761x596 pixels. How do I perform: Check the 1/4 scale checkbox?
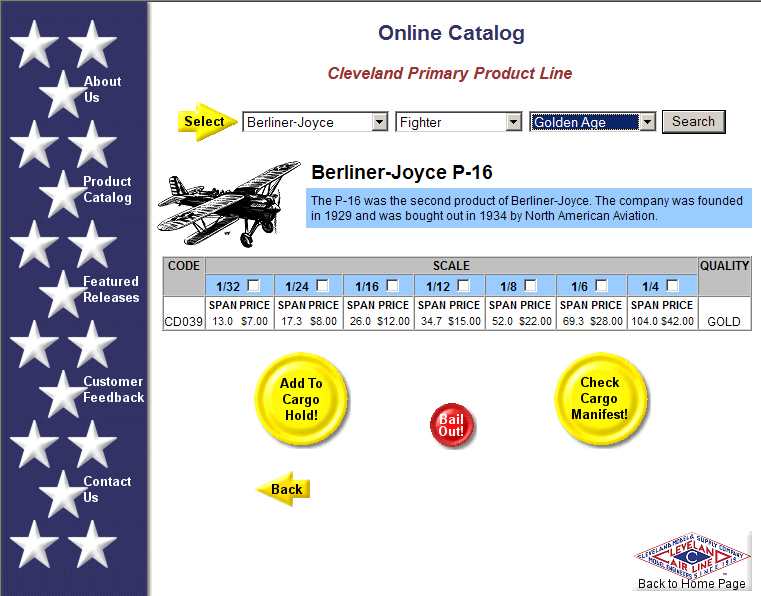pyautogui.click(x=673, y=285)
